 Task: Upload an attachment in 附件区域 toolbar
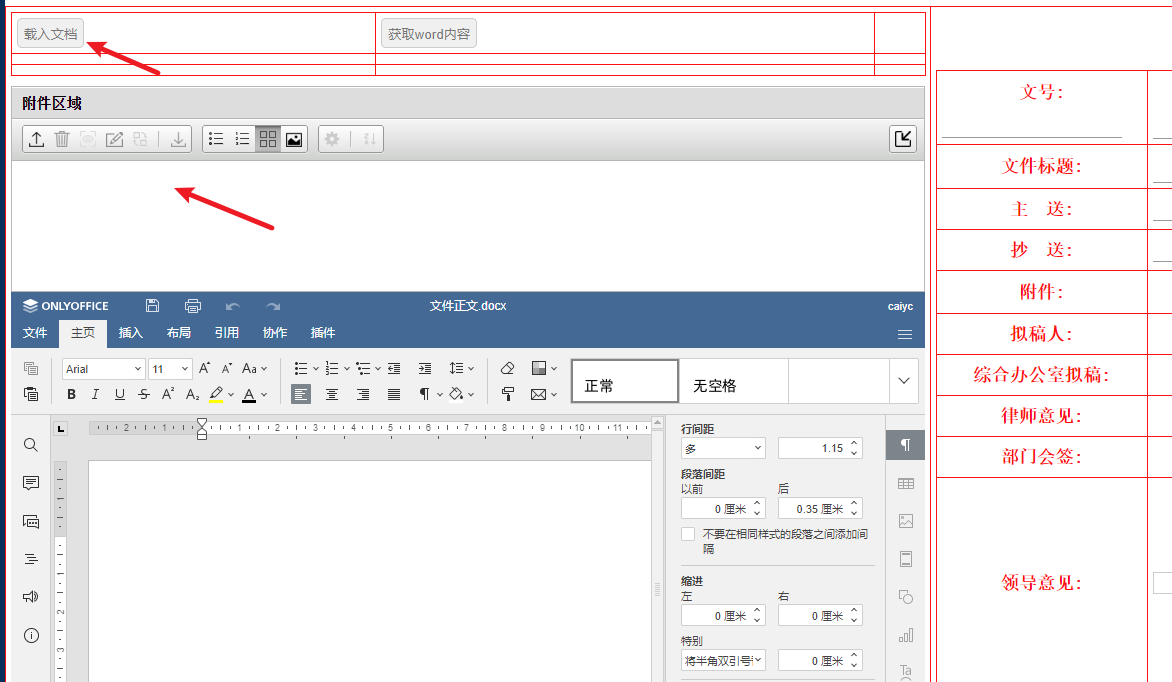[36, 139]
